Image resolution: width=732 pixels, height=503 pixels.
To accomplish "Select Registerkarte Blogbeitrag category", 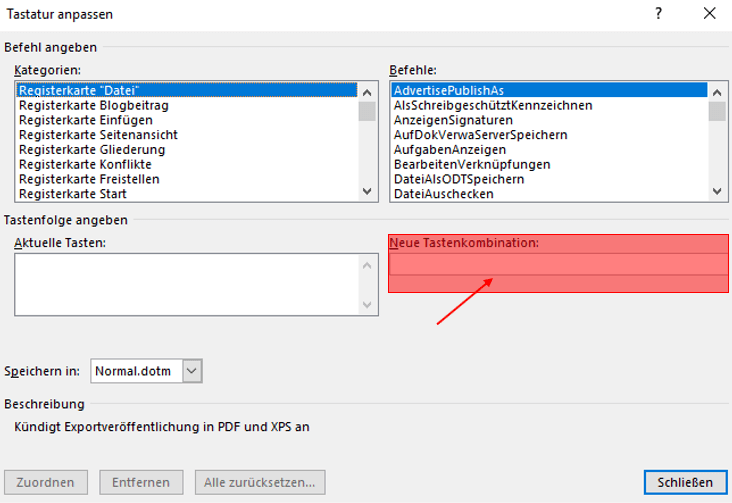I will coord(94,105).
